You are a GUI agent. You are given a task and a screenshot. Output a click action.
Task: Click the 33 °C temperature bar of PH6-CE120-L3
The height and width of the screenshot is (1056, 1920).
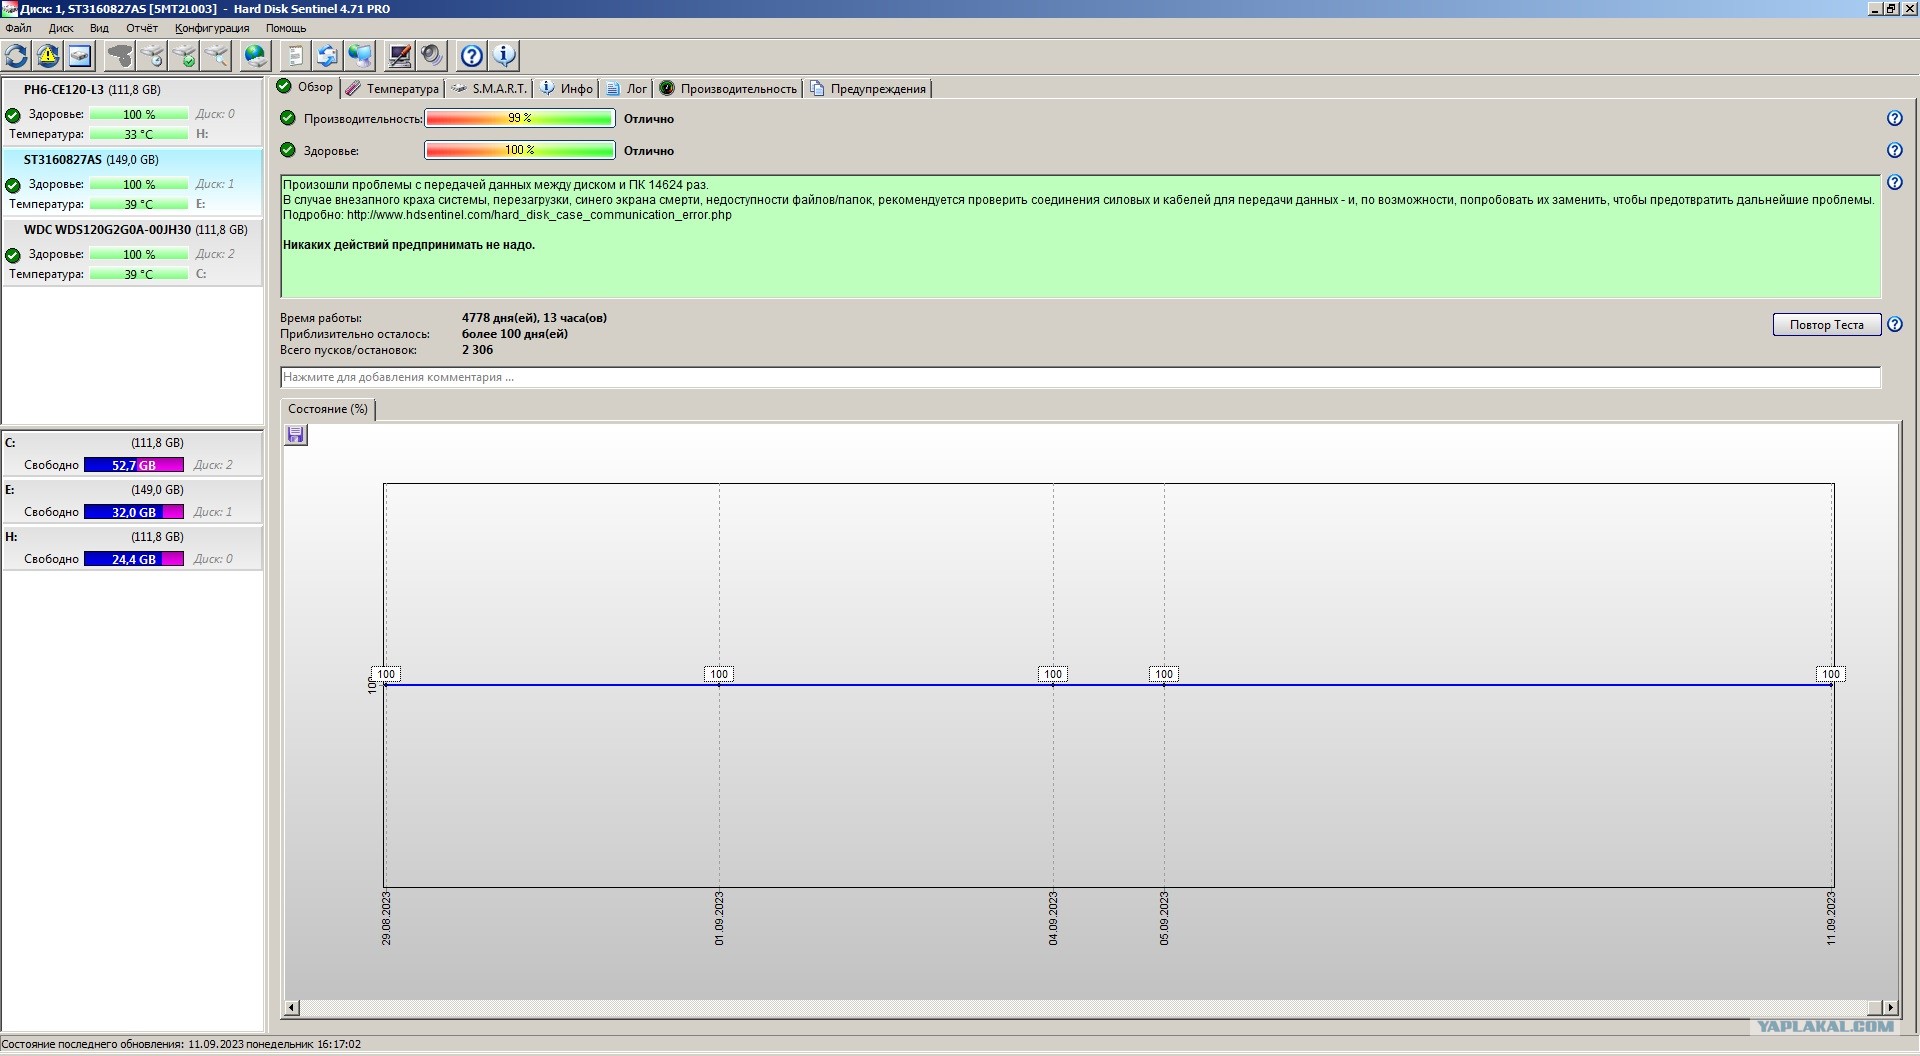pyautogui.click(x=139, y=134)
